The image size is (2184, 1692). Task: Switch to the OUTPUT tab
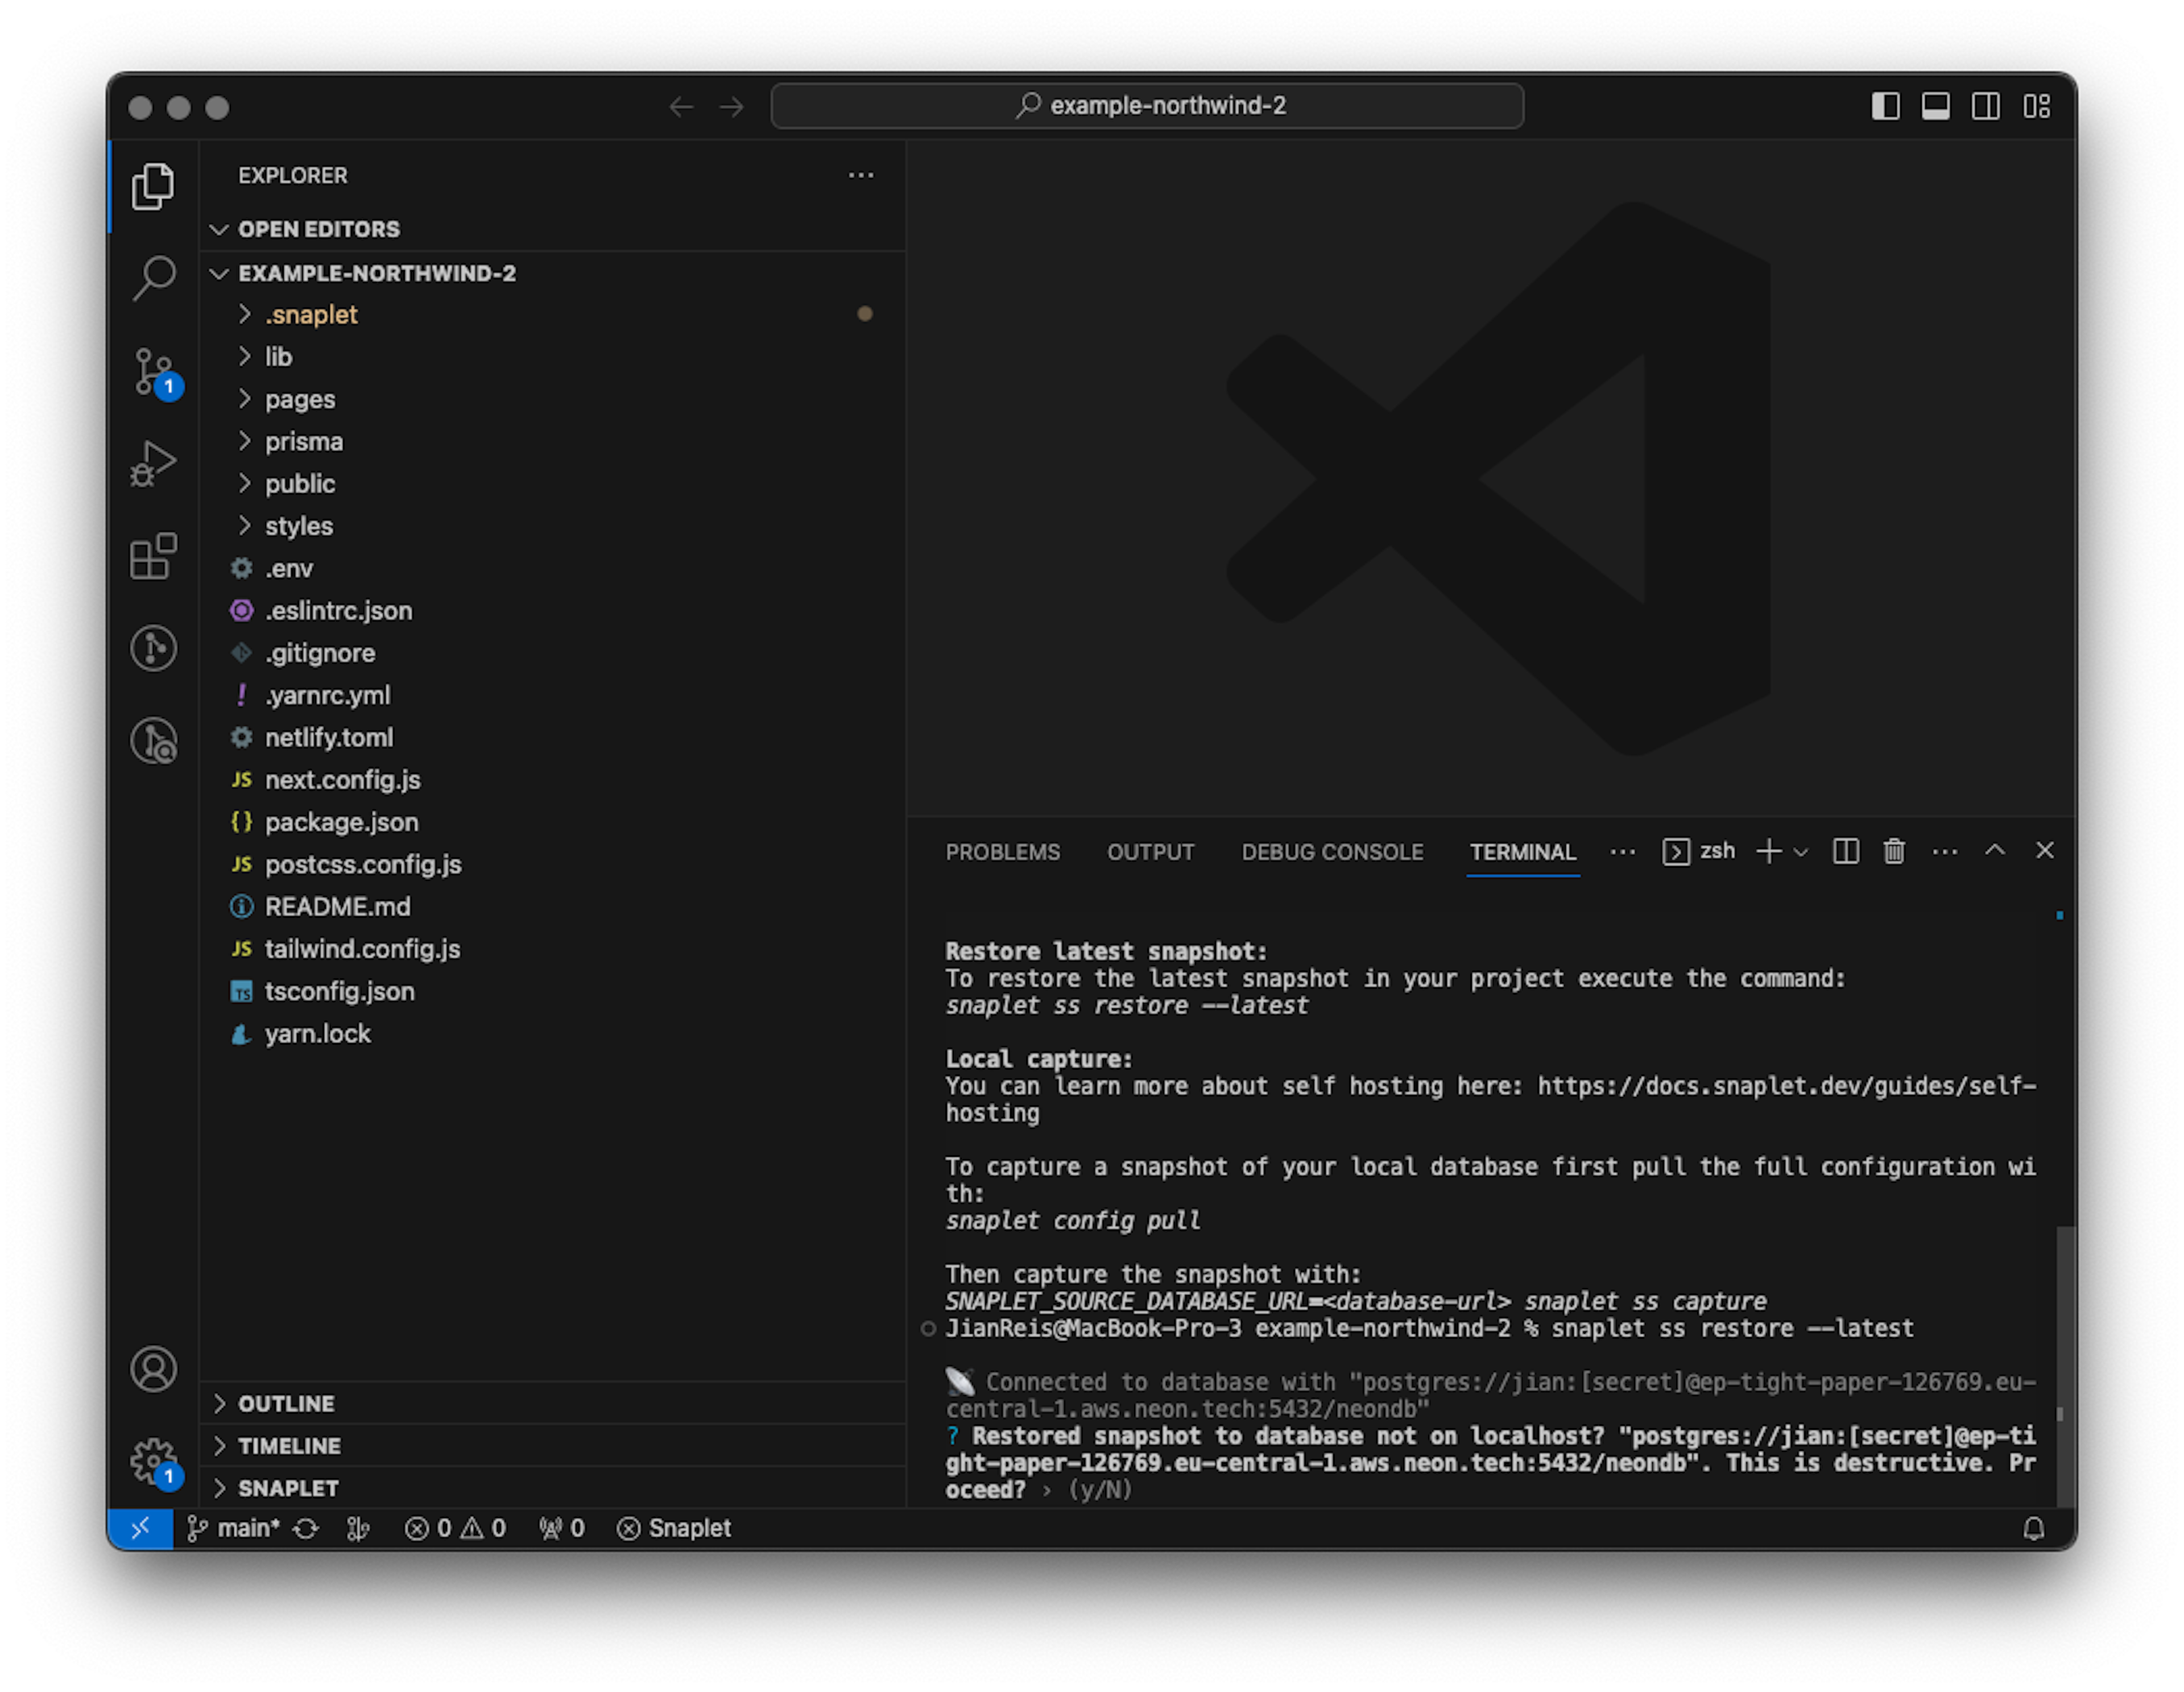tap(1150, 852)
